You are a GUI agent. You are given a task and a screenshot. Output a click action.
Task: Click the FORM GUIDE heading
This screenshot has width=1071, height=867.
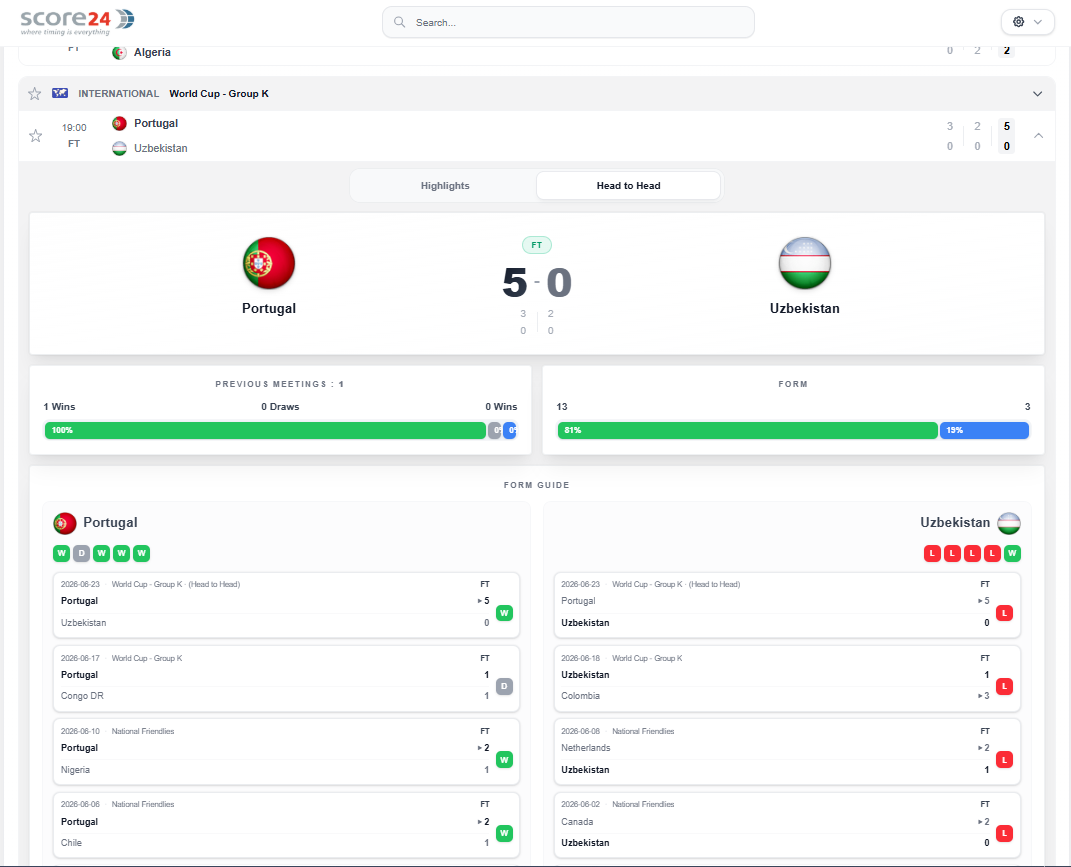pos(536,485)
